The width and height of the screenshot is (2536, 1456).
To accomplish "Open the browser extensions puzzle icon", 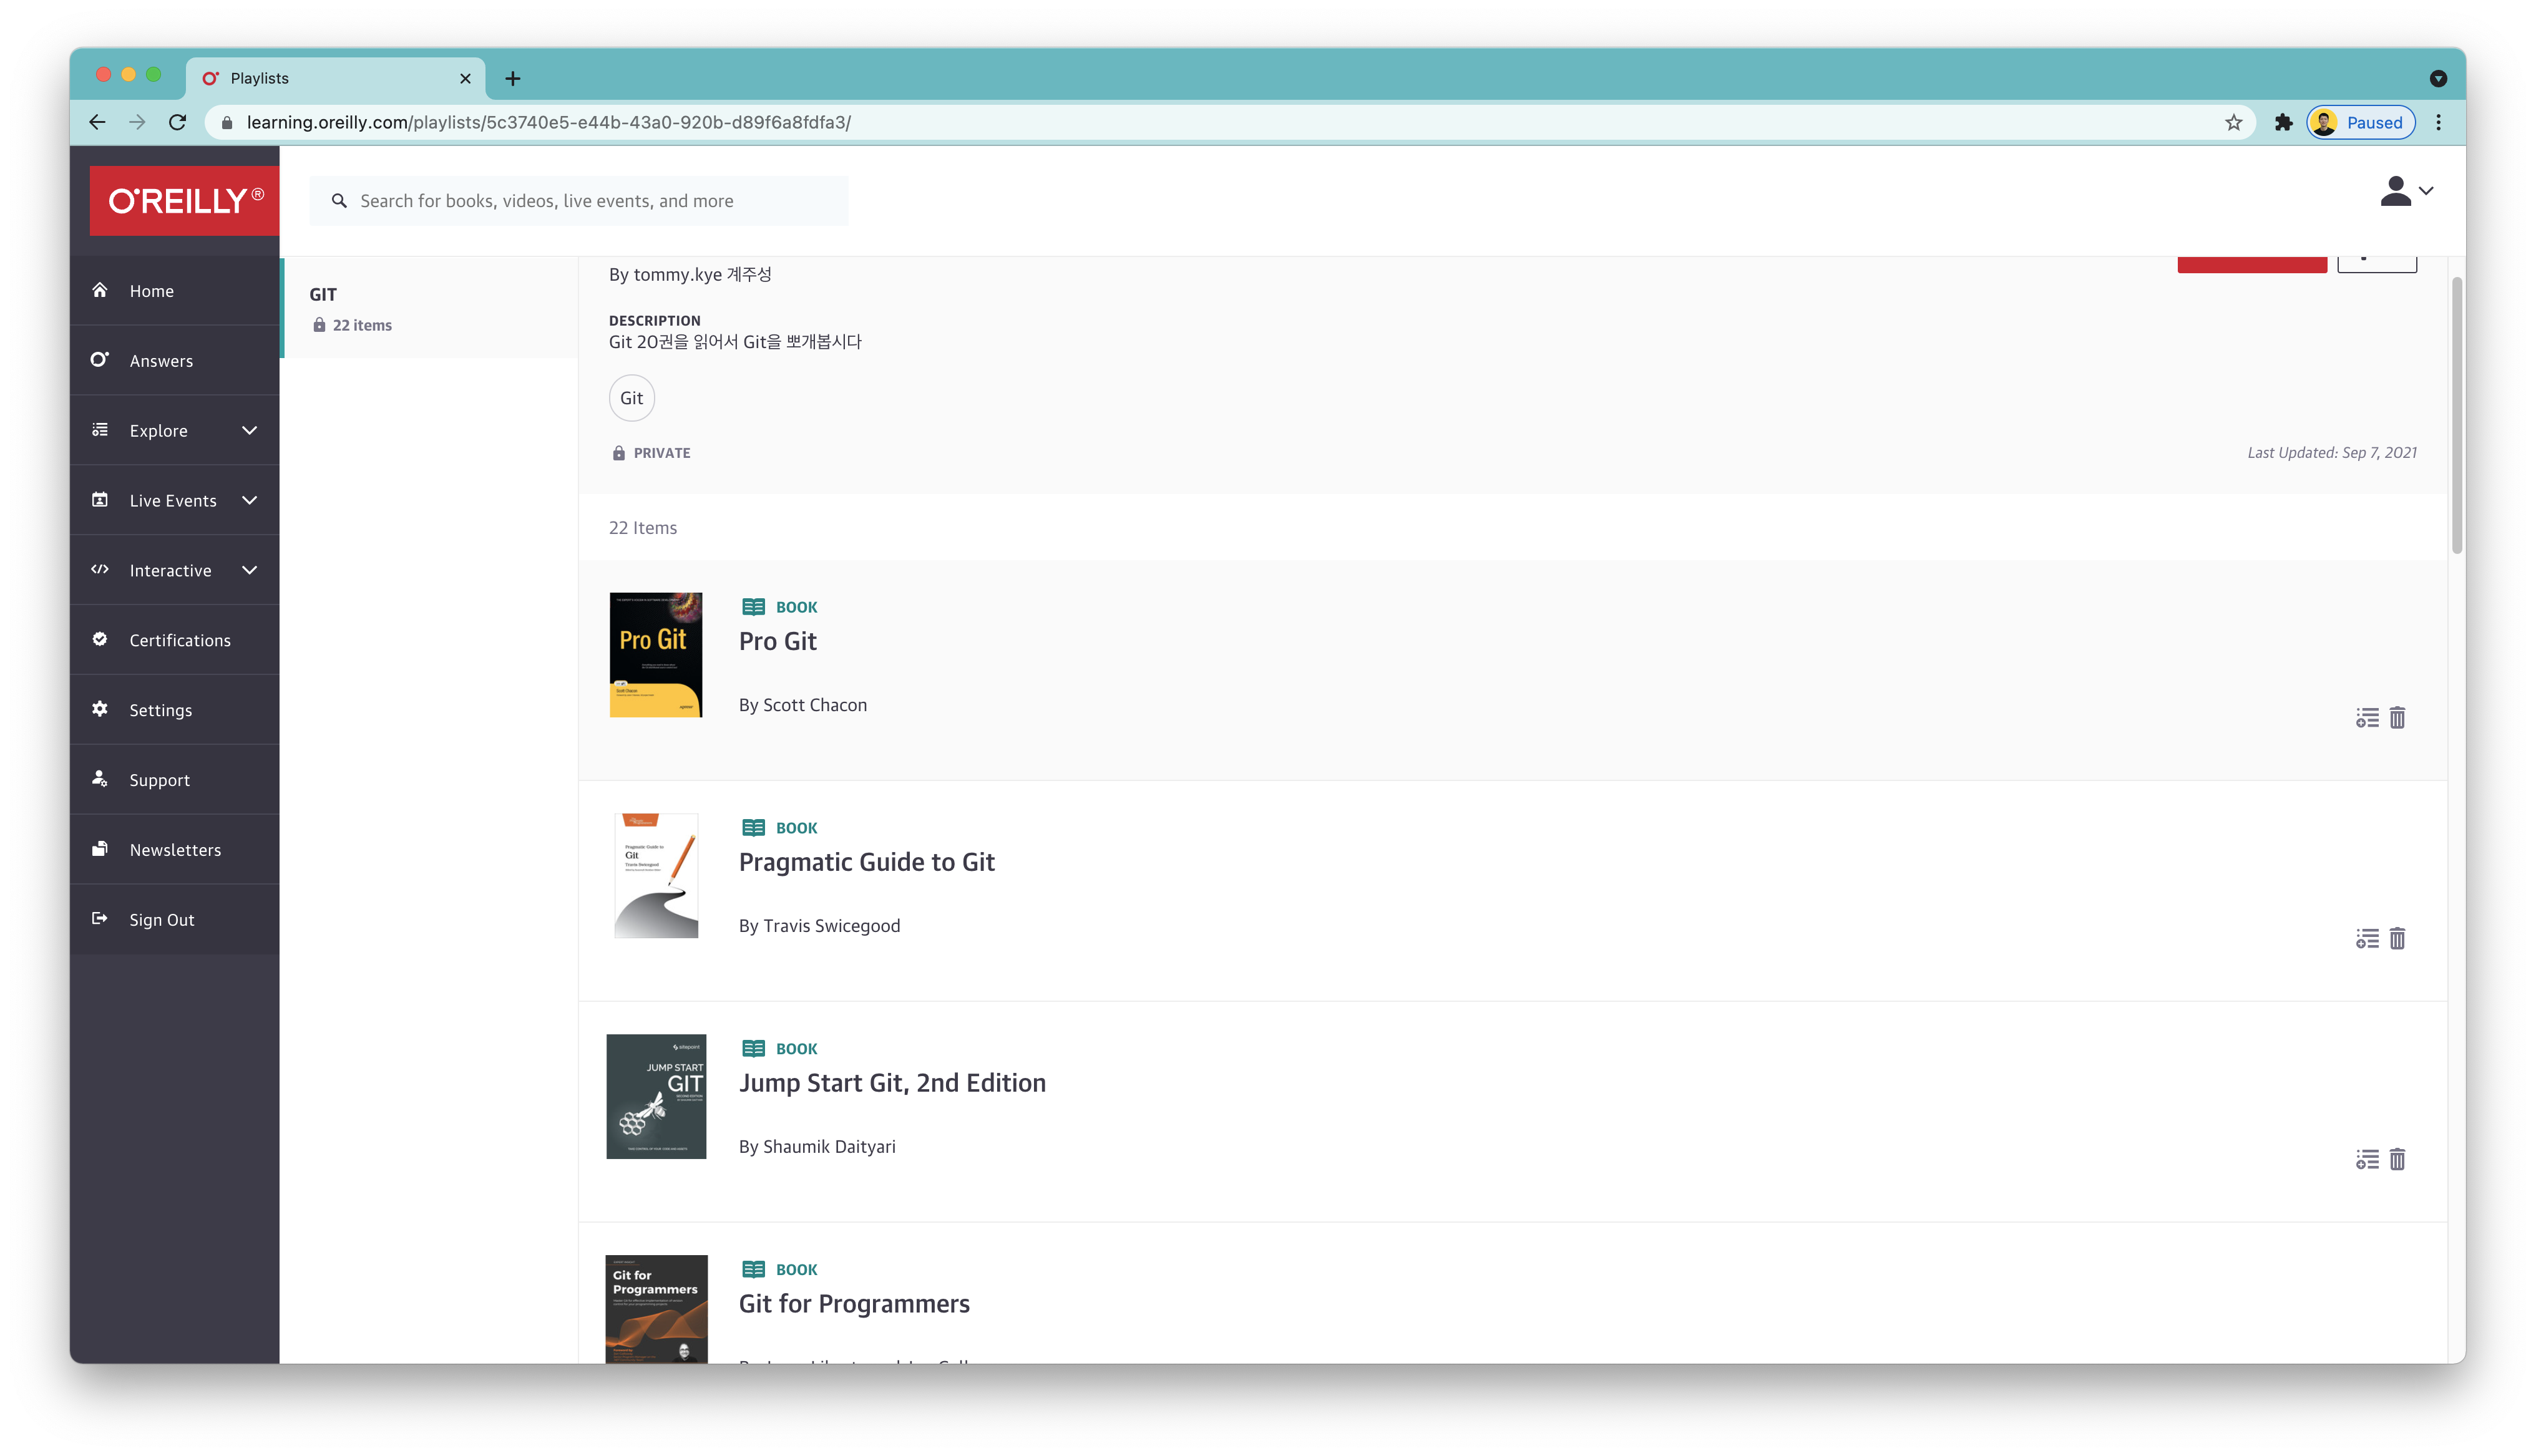I will click(2283, 122).
